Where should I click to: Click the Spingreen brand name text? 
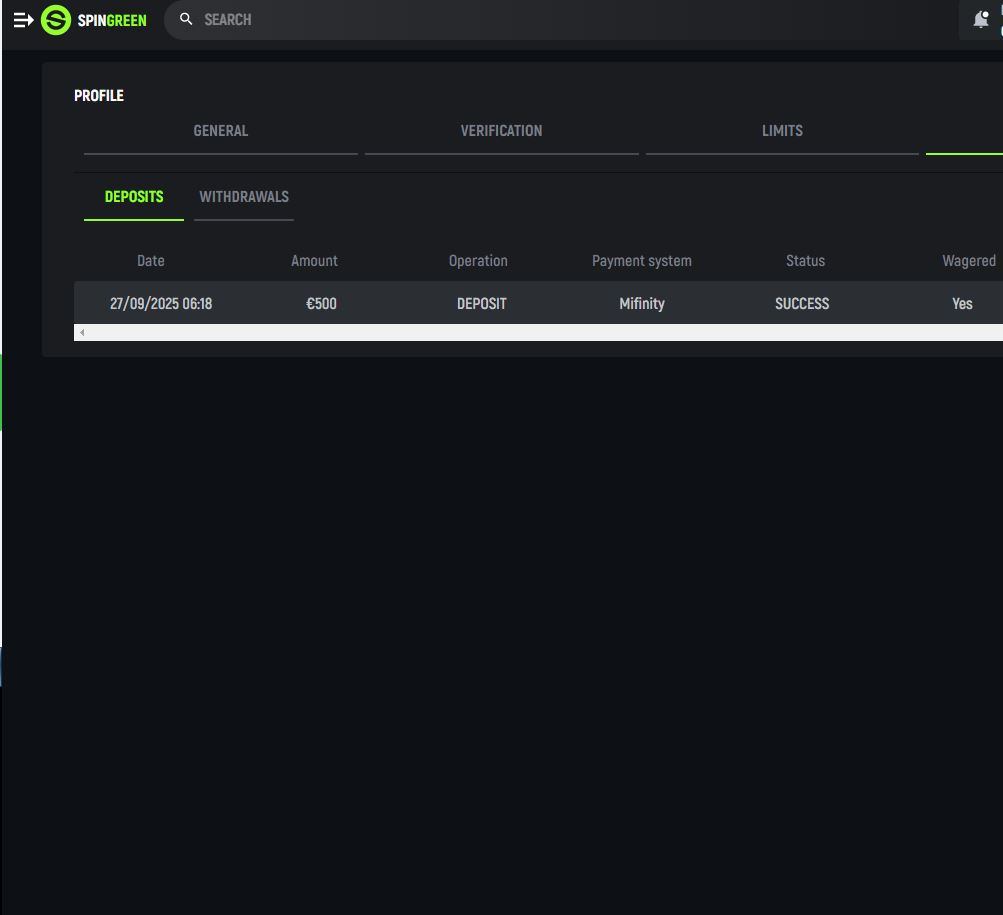(112, 20)
